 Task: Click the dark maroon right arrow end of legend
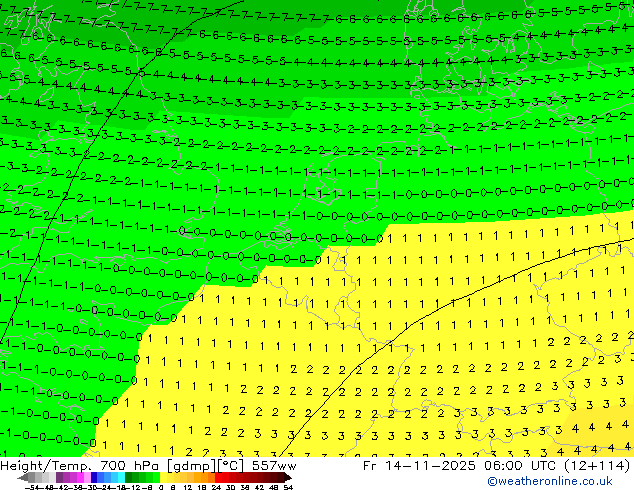point(288,478)
